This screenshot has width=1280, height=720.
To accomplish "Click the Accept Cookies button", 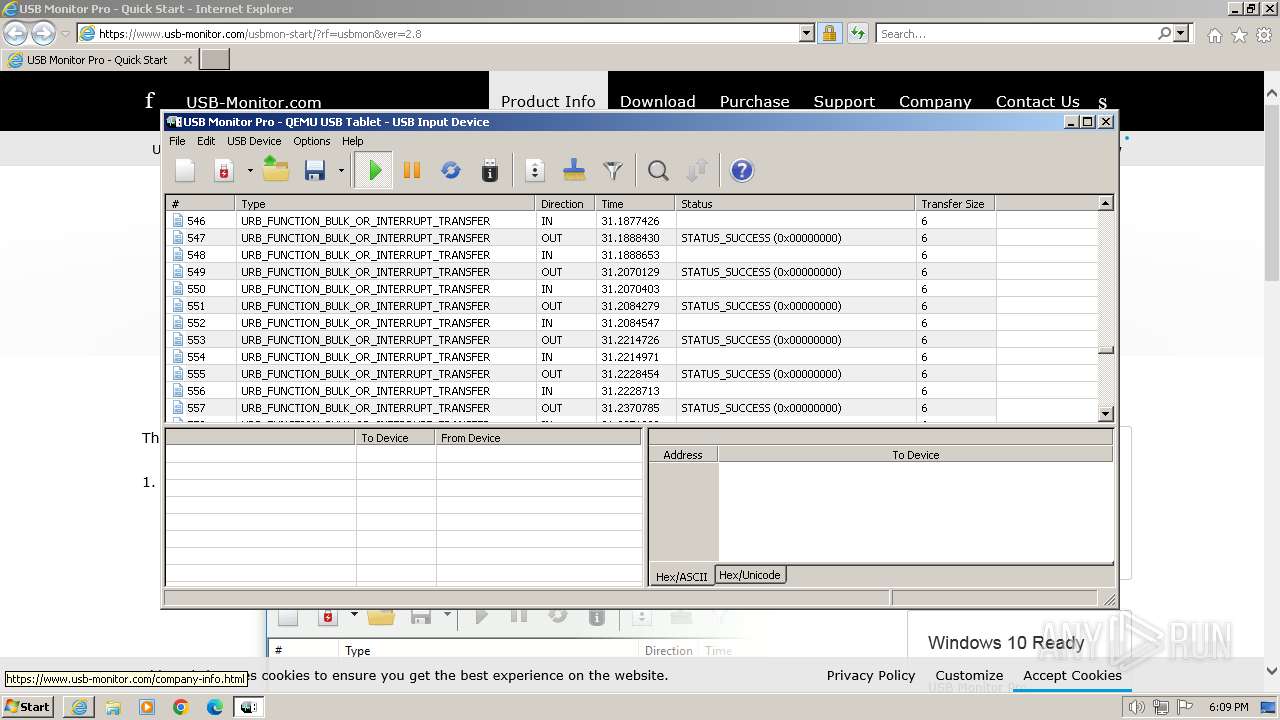I will tap(1072, 676).
